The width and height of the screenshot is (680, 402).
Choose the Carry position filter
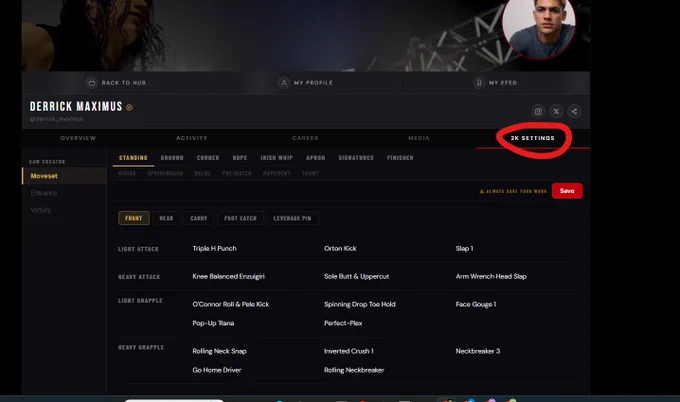coord(199,218)
